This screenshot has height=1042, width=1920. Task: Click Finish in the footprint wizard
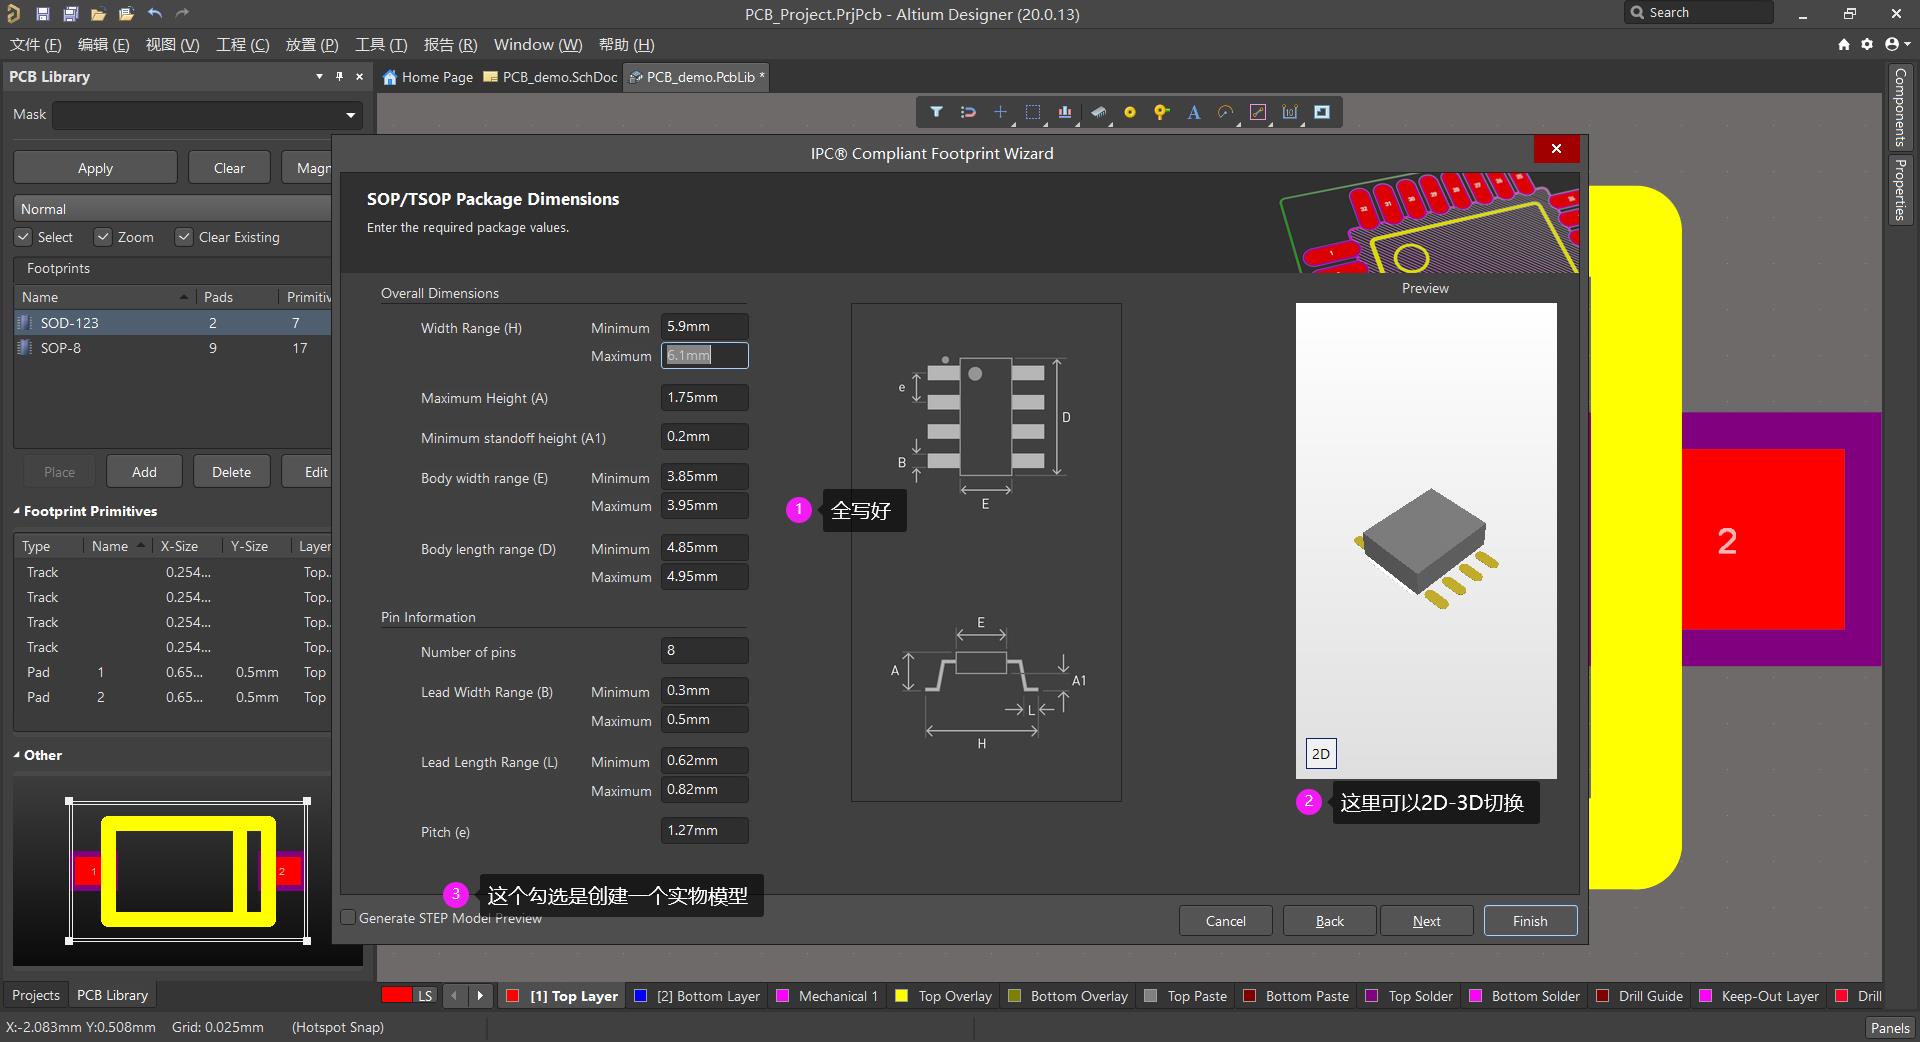(x=1530, y=921)
